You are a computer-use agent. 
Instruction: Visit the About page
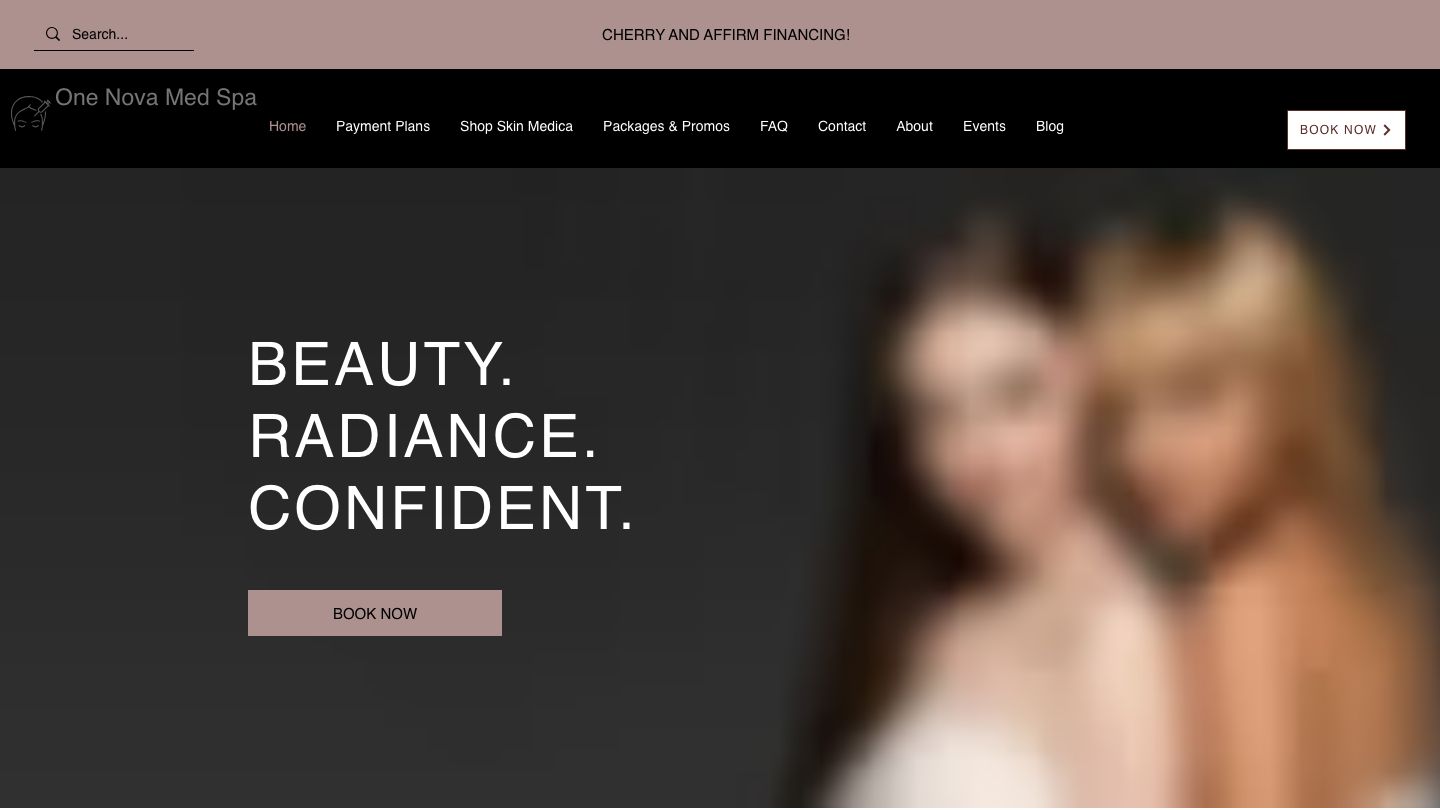point(914,126)
